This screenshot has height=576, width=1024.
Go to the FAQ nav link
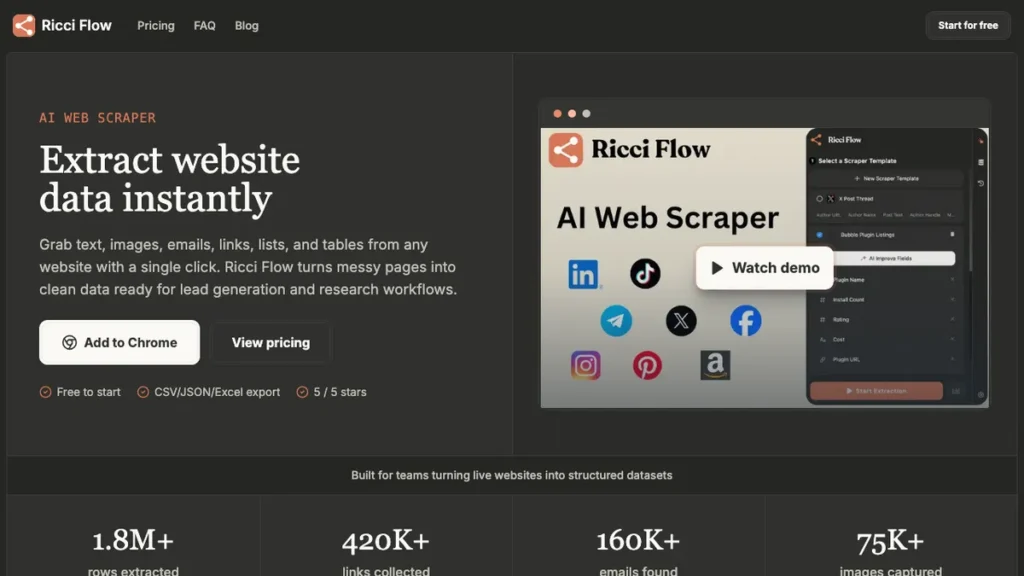coord(204,25)
